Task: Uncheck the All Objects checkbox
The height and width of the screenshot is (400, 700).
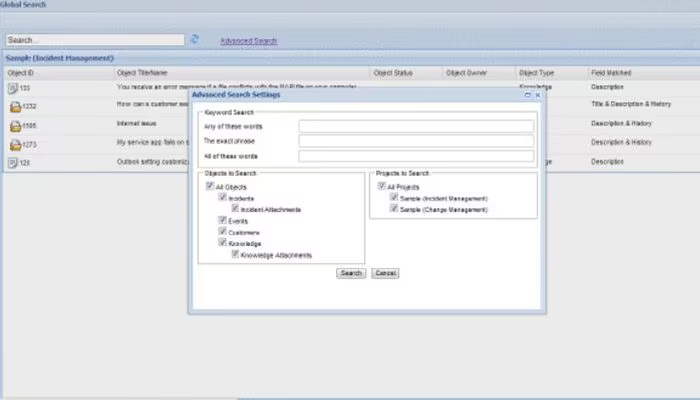Action: (210, 186)
